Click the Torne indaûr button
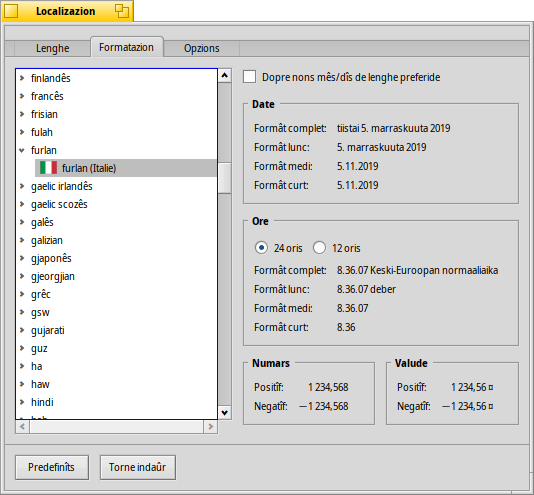The height and width of the screenshot is (495, 534). coord(138,467)
